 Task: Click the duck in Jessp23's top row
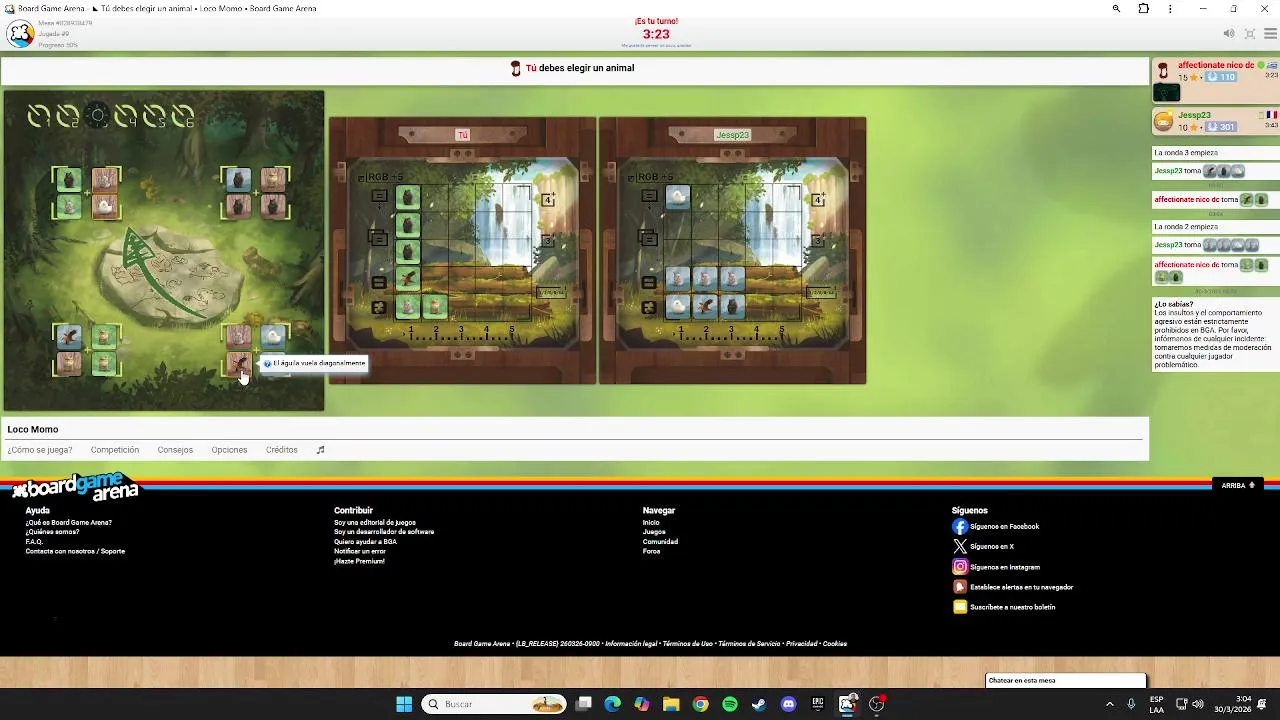pyautogui.click(x=678, y=197)
